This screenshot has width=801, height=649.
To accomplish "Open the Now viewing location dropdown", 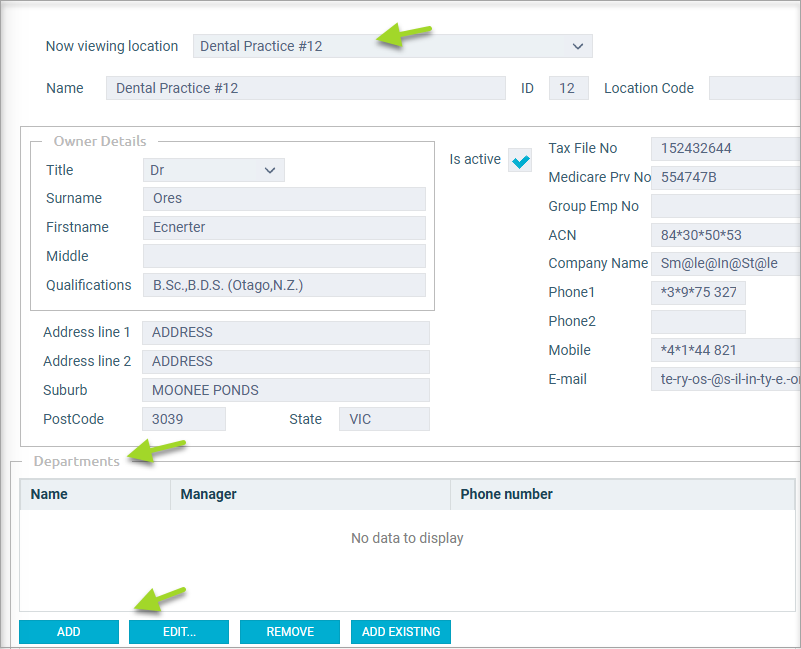I will click(x=391, y=46).
